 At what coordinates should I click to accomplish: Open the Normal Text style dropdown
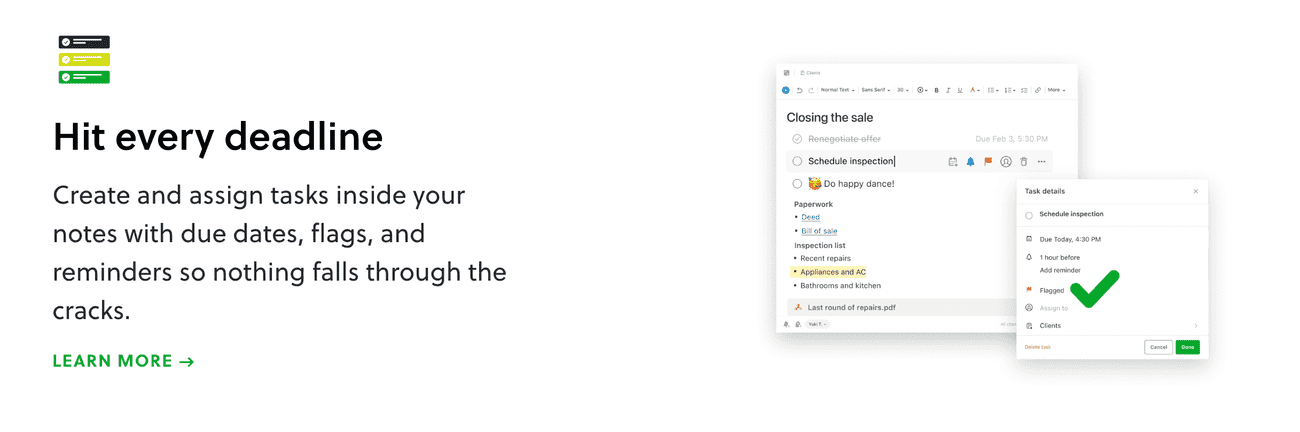click(x=838, y=90)
